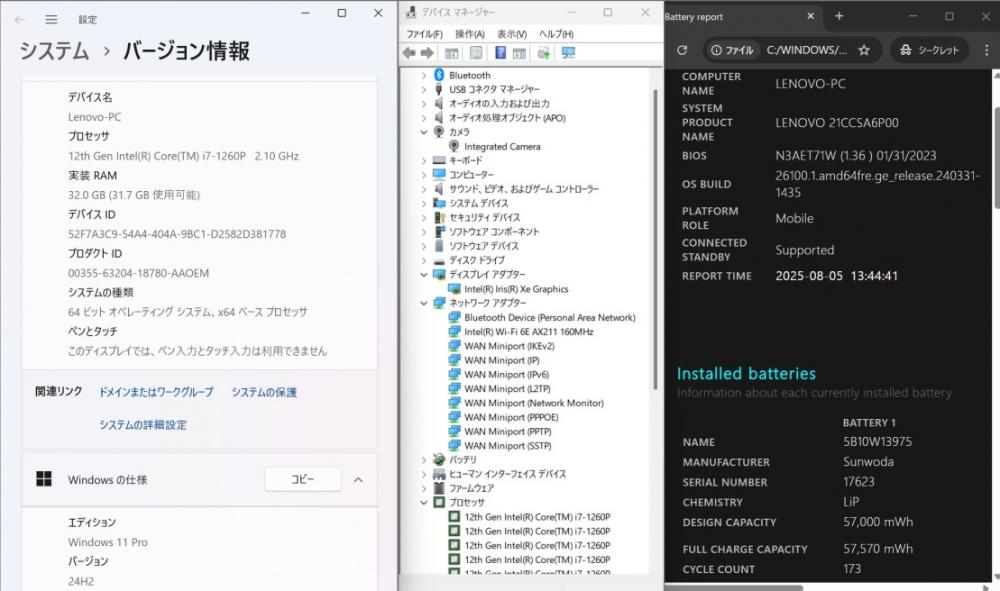Collapse Windows の仕様 section chevron
The width and height of the screenshot is (1000, 591).
(358, 479)
